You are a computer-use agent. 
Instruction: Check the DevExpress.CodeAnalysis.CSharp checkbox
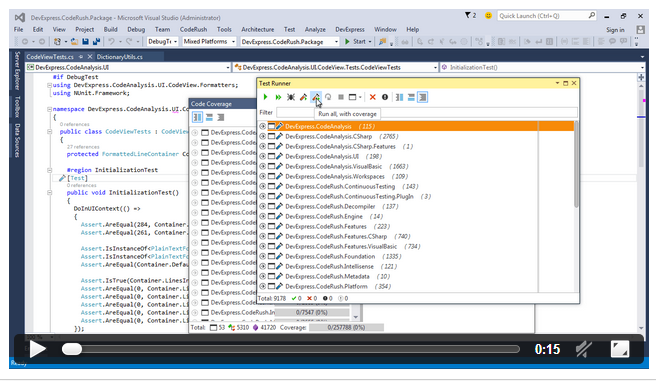(272, 136)
